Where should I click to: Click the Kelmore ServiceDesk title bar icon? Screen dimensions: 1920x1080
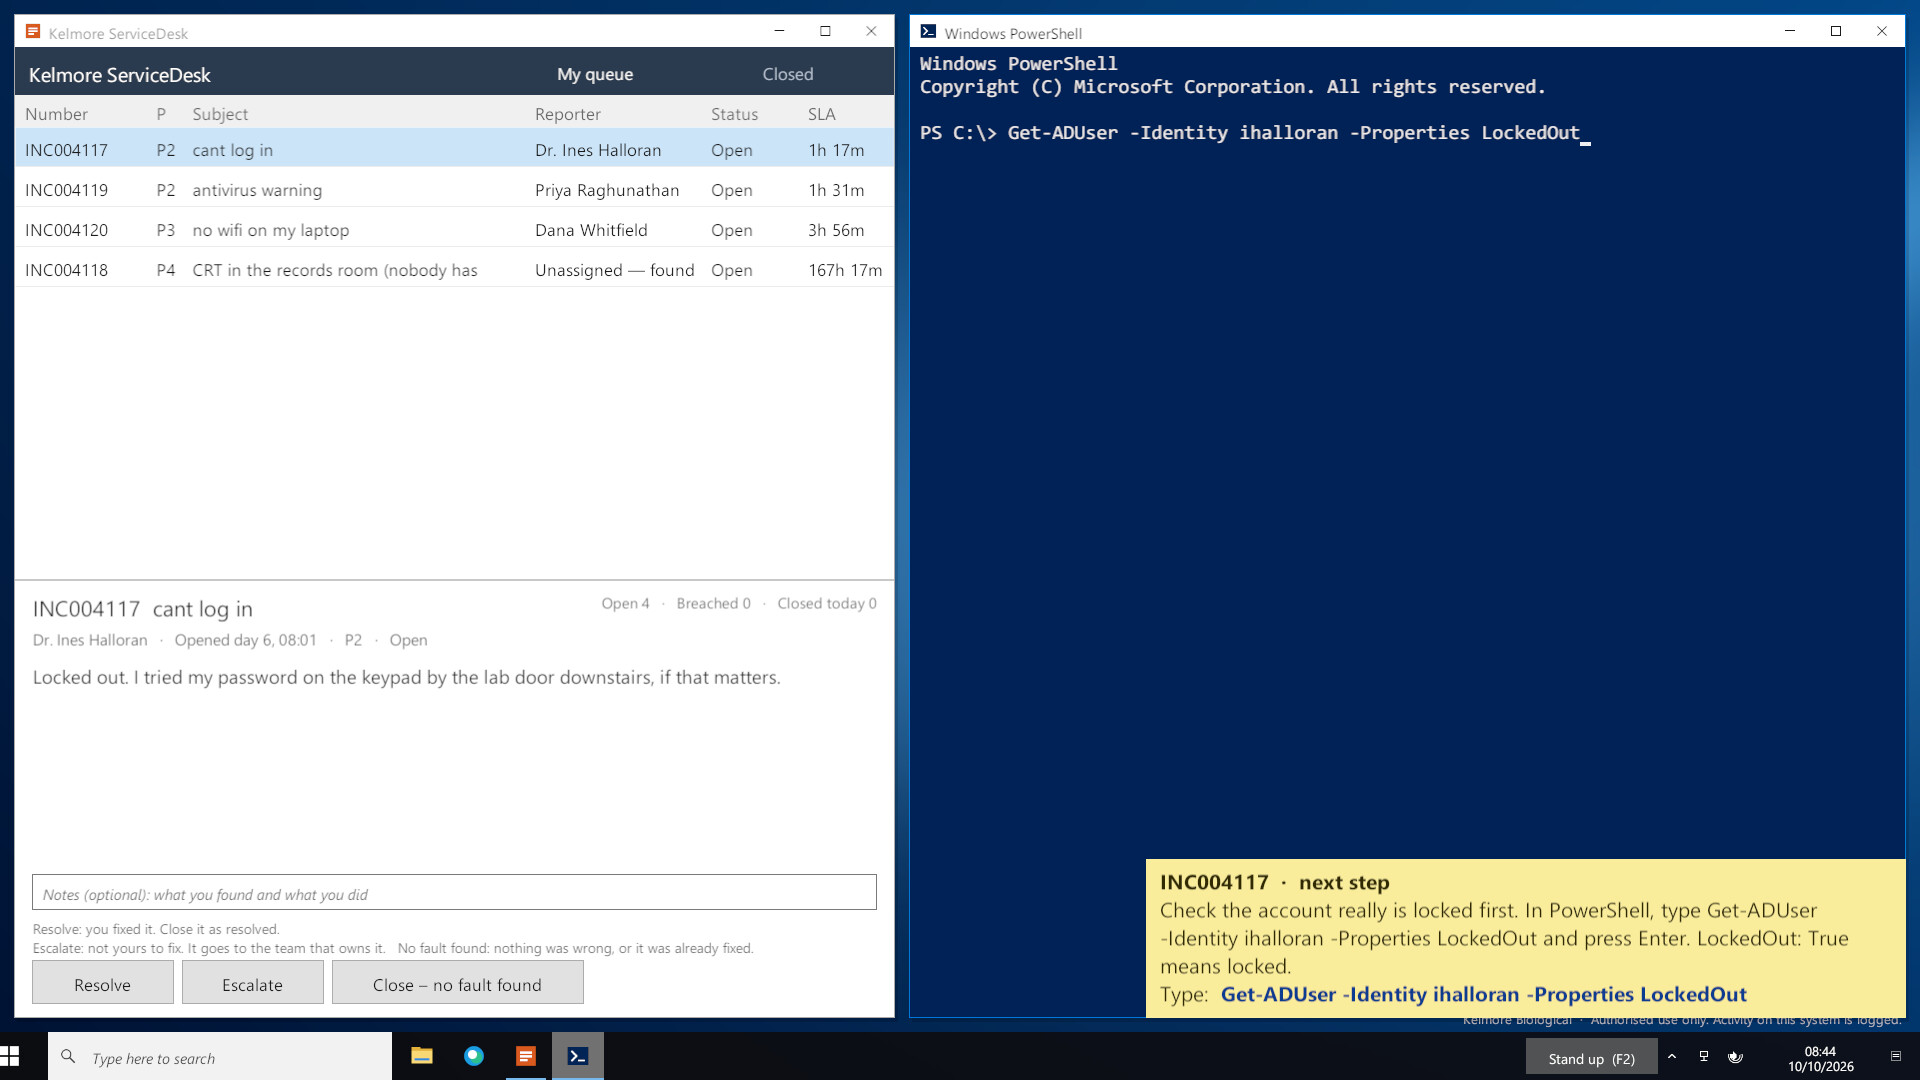(33, 32)
